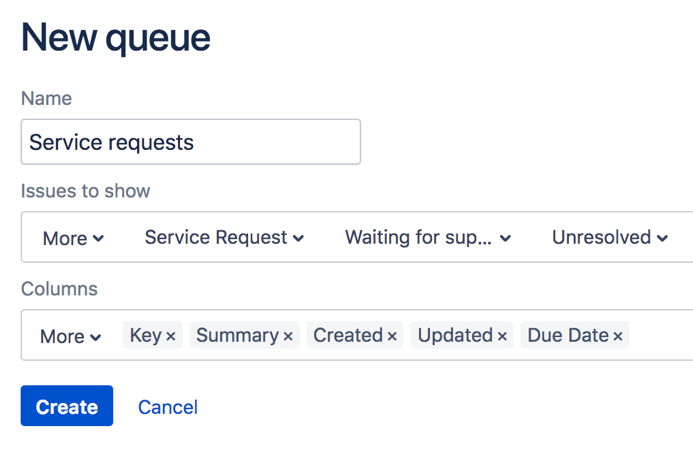Open the Waiting for support status filter
This screenshot has width=693, height=455.
428,238
